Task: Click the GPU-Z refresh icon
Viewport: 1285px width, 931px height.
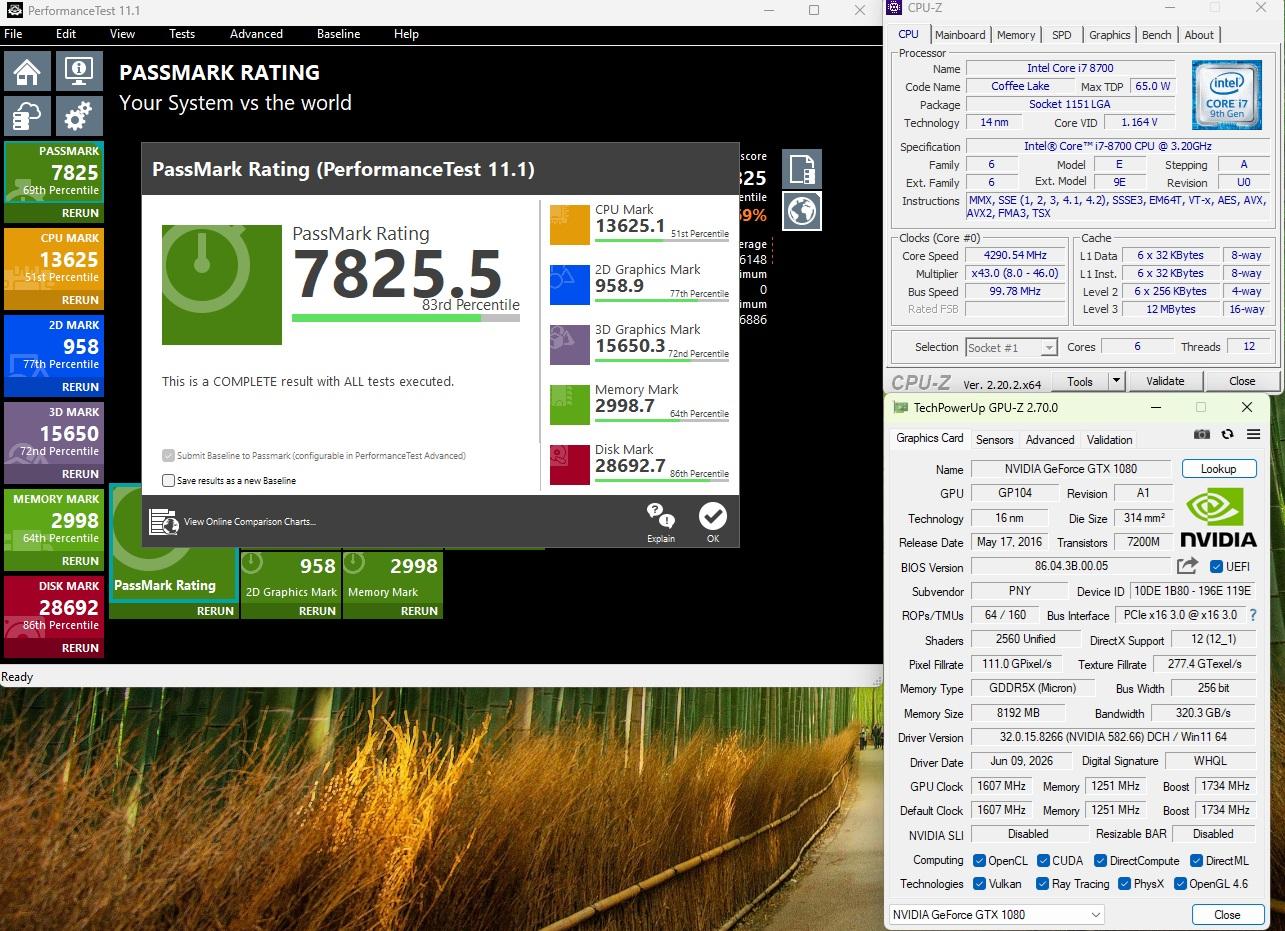Action: tap(1227, 434)
